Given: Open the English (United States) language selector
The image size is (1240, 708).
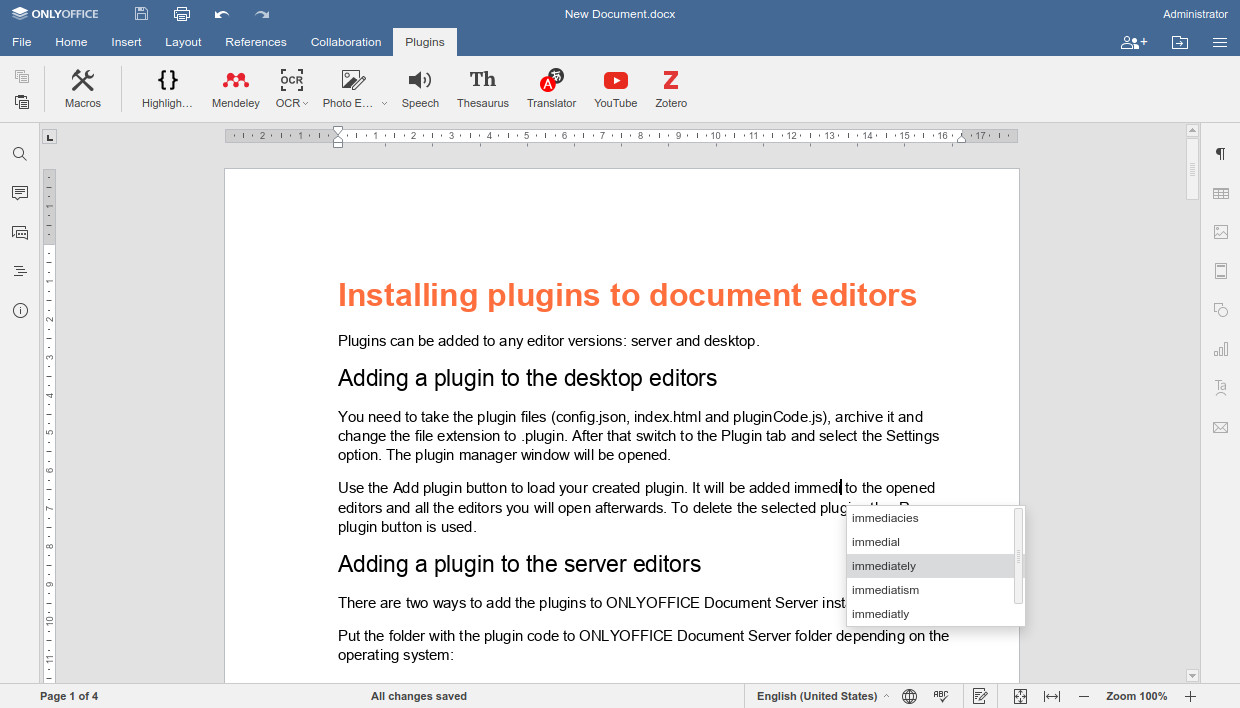Looking at the screenshot, I should (822, 696).
